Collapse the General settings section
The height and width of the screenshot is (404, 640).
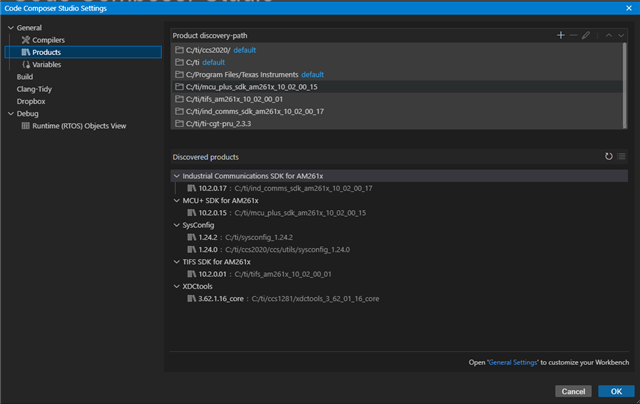(11, 27)
